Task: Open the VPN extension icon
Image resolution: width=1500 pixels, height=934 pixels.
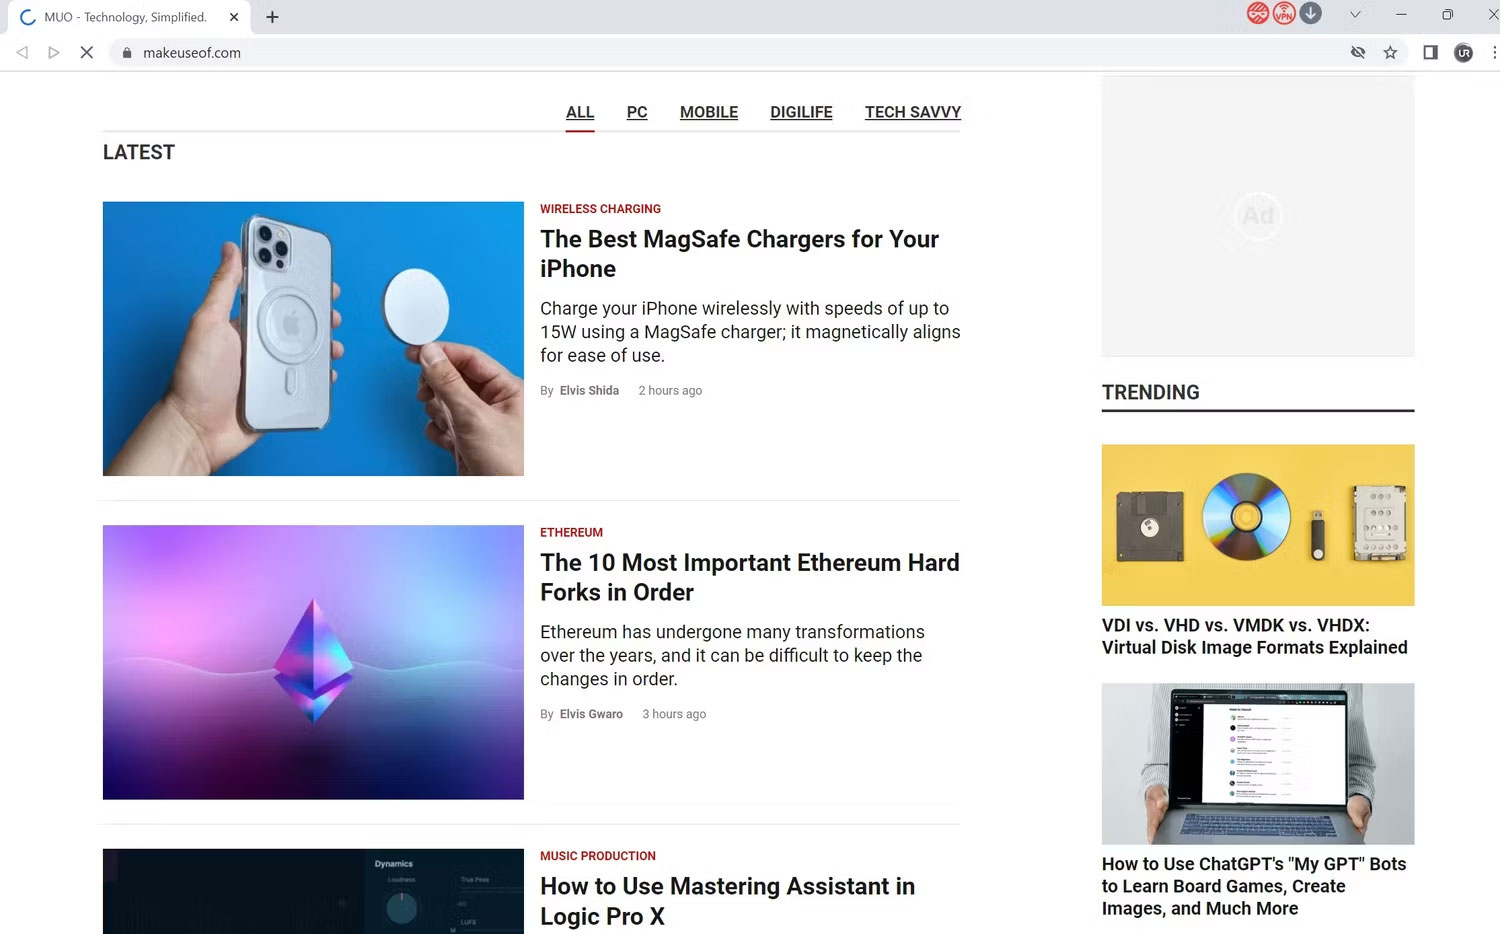Action: coord(1284,14)
